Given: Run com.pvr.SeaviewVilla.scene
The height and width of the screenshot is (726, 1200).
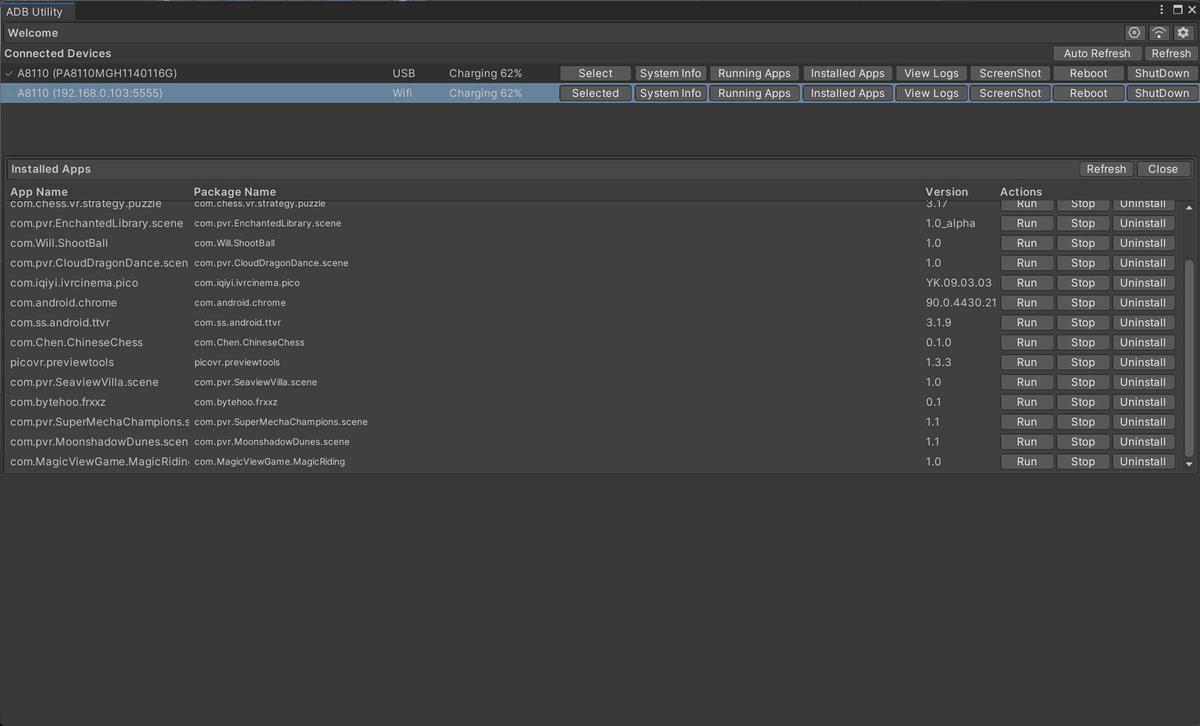Looking at the screenshot, I should pos(1027,382).
